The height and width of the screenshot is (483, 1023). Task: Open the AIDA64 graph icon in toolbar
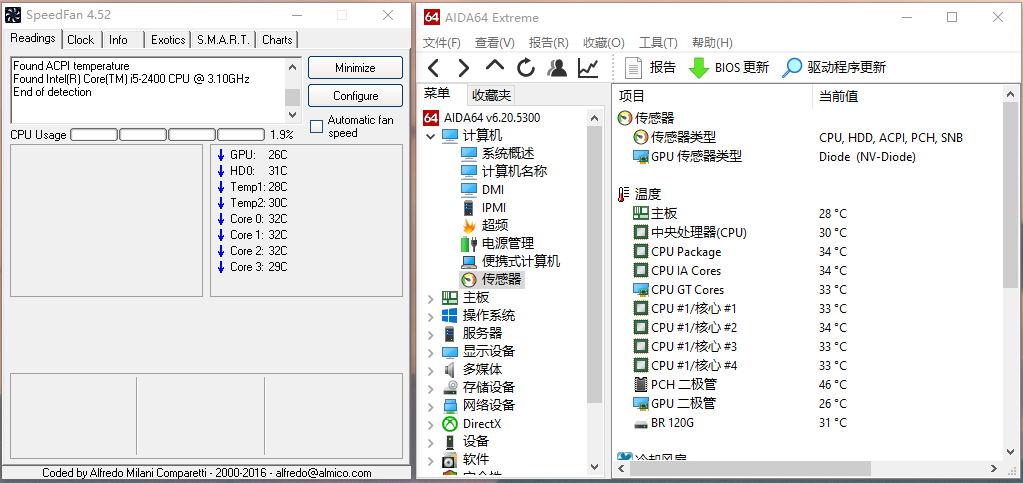pyautogui.click(x=588, y=67)
